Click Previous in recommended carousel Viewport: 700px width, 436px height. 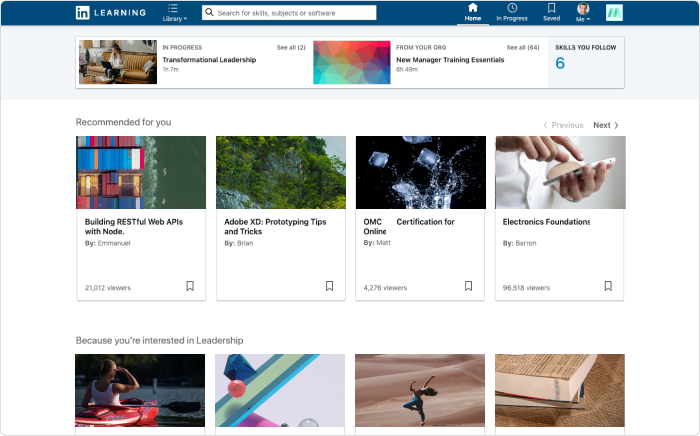[x=564, y=125]
